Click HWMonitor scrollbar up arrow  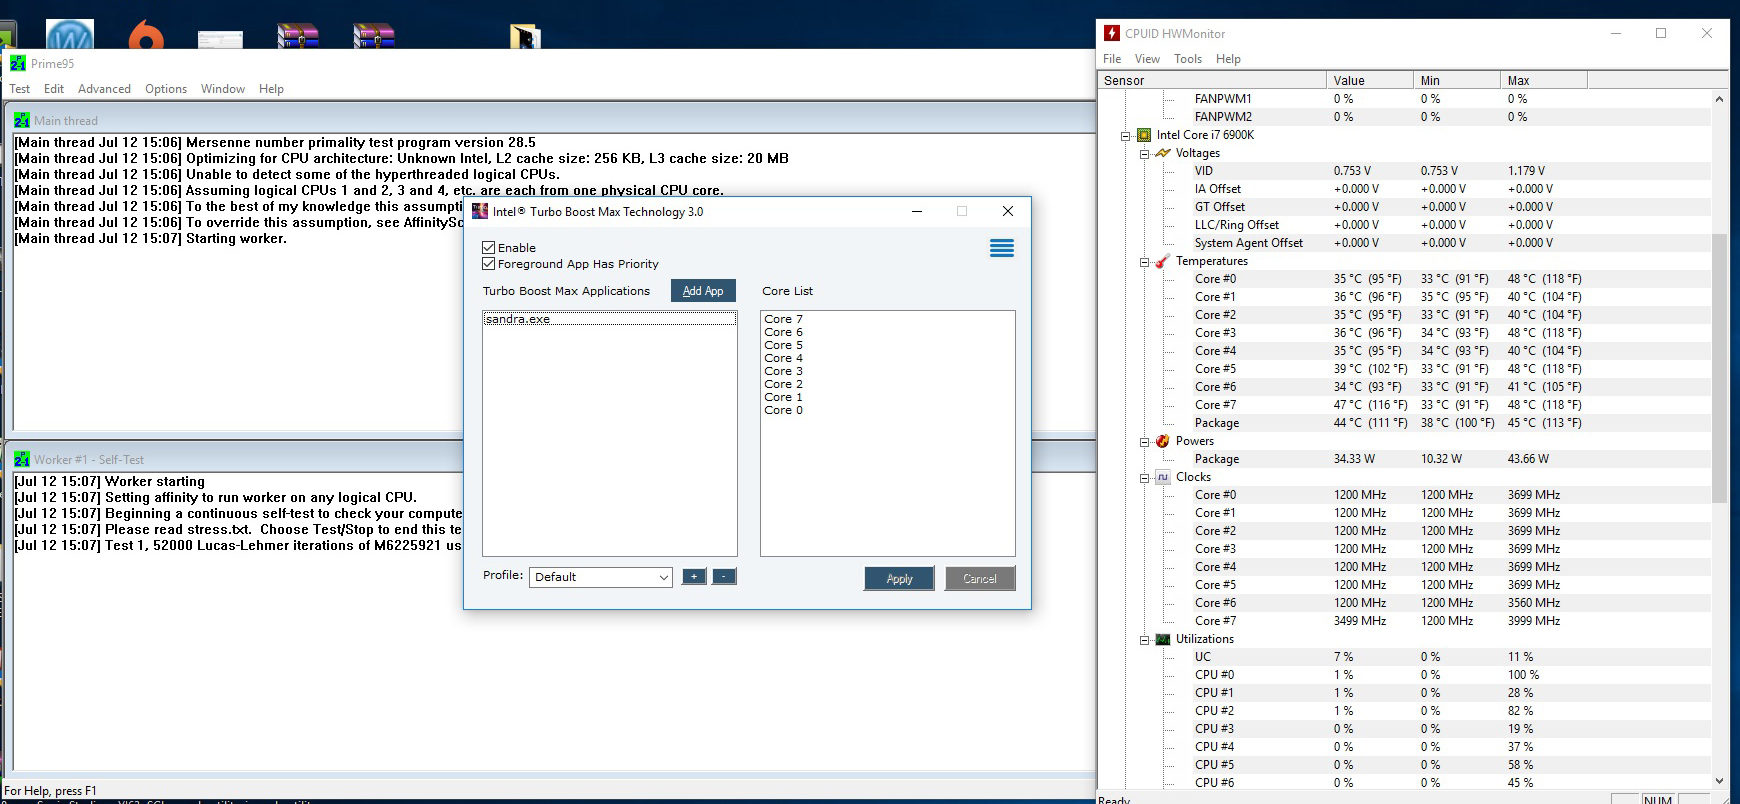(1719, 99)
